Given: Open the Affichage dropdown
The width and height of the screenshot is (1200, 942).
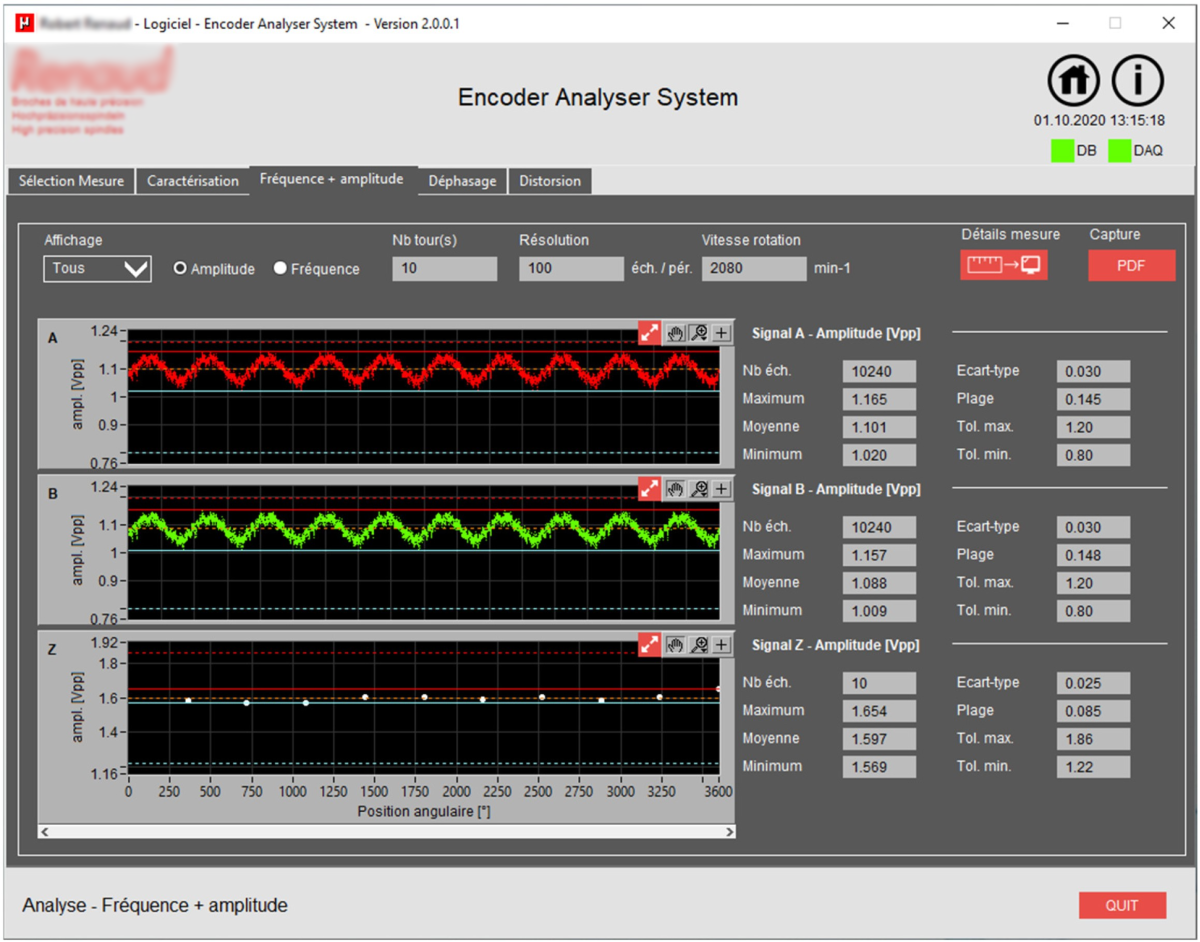Looking at the screenshot, I should coord(97,269).
